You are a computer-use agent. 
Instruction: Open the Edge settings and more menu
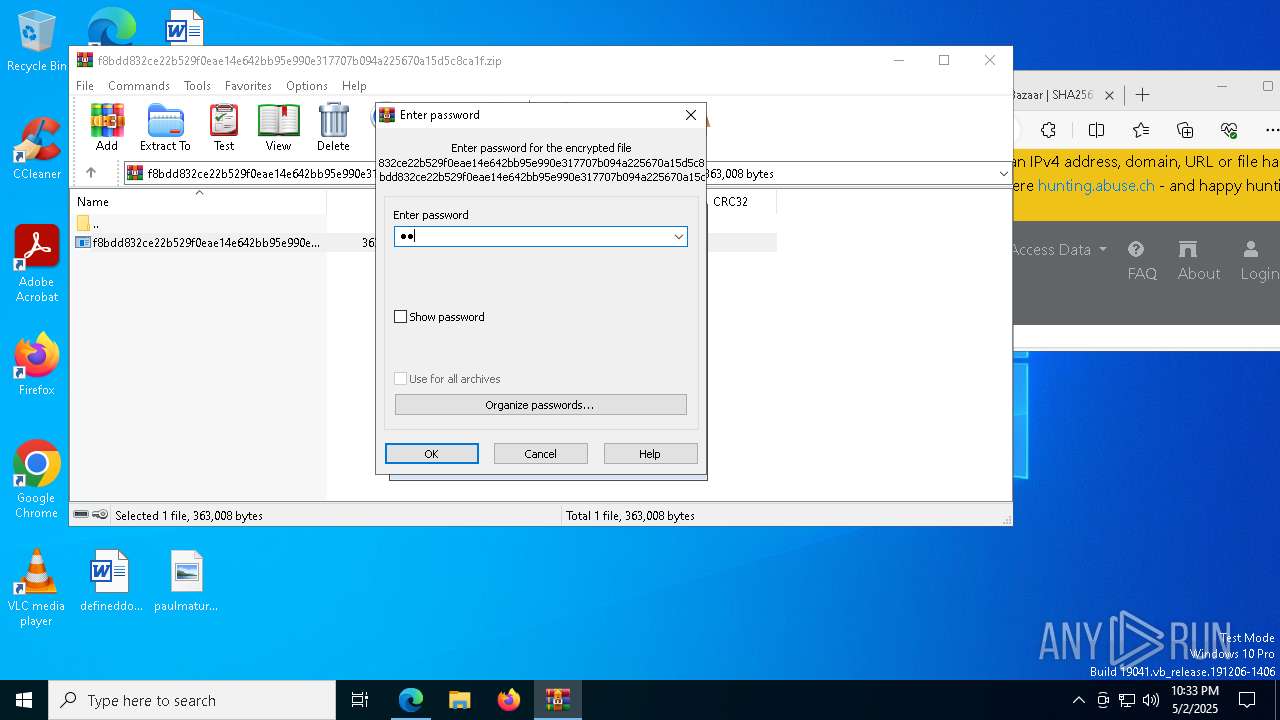click(x=1271, y=130)
